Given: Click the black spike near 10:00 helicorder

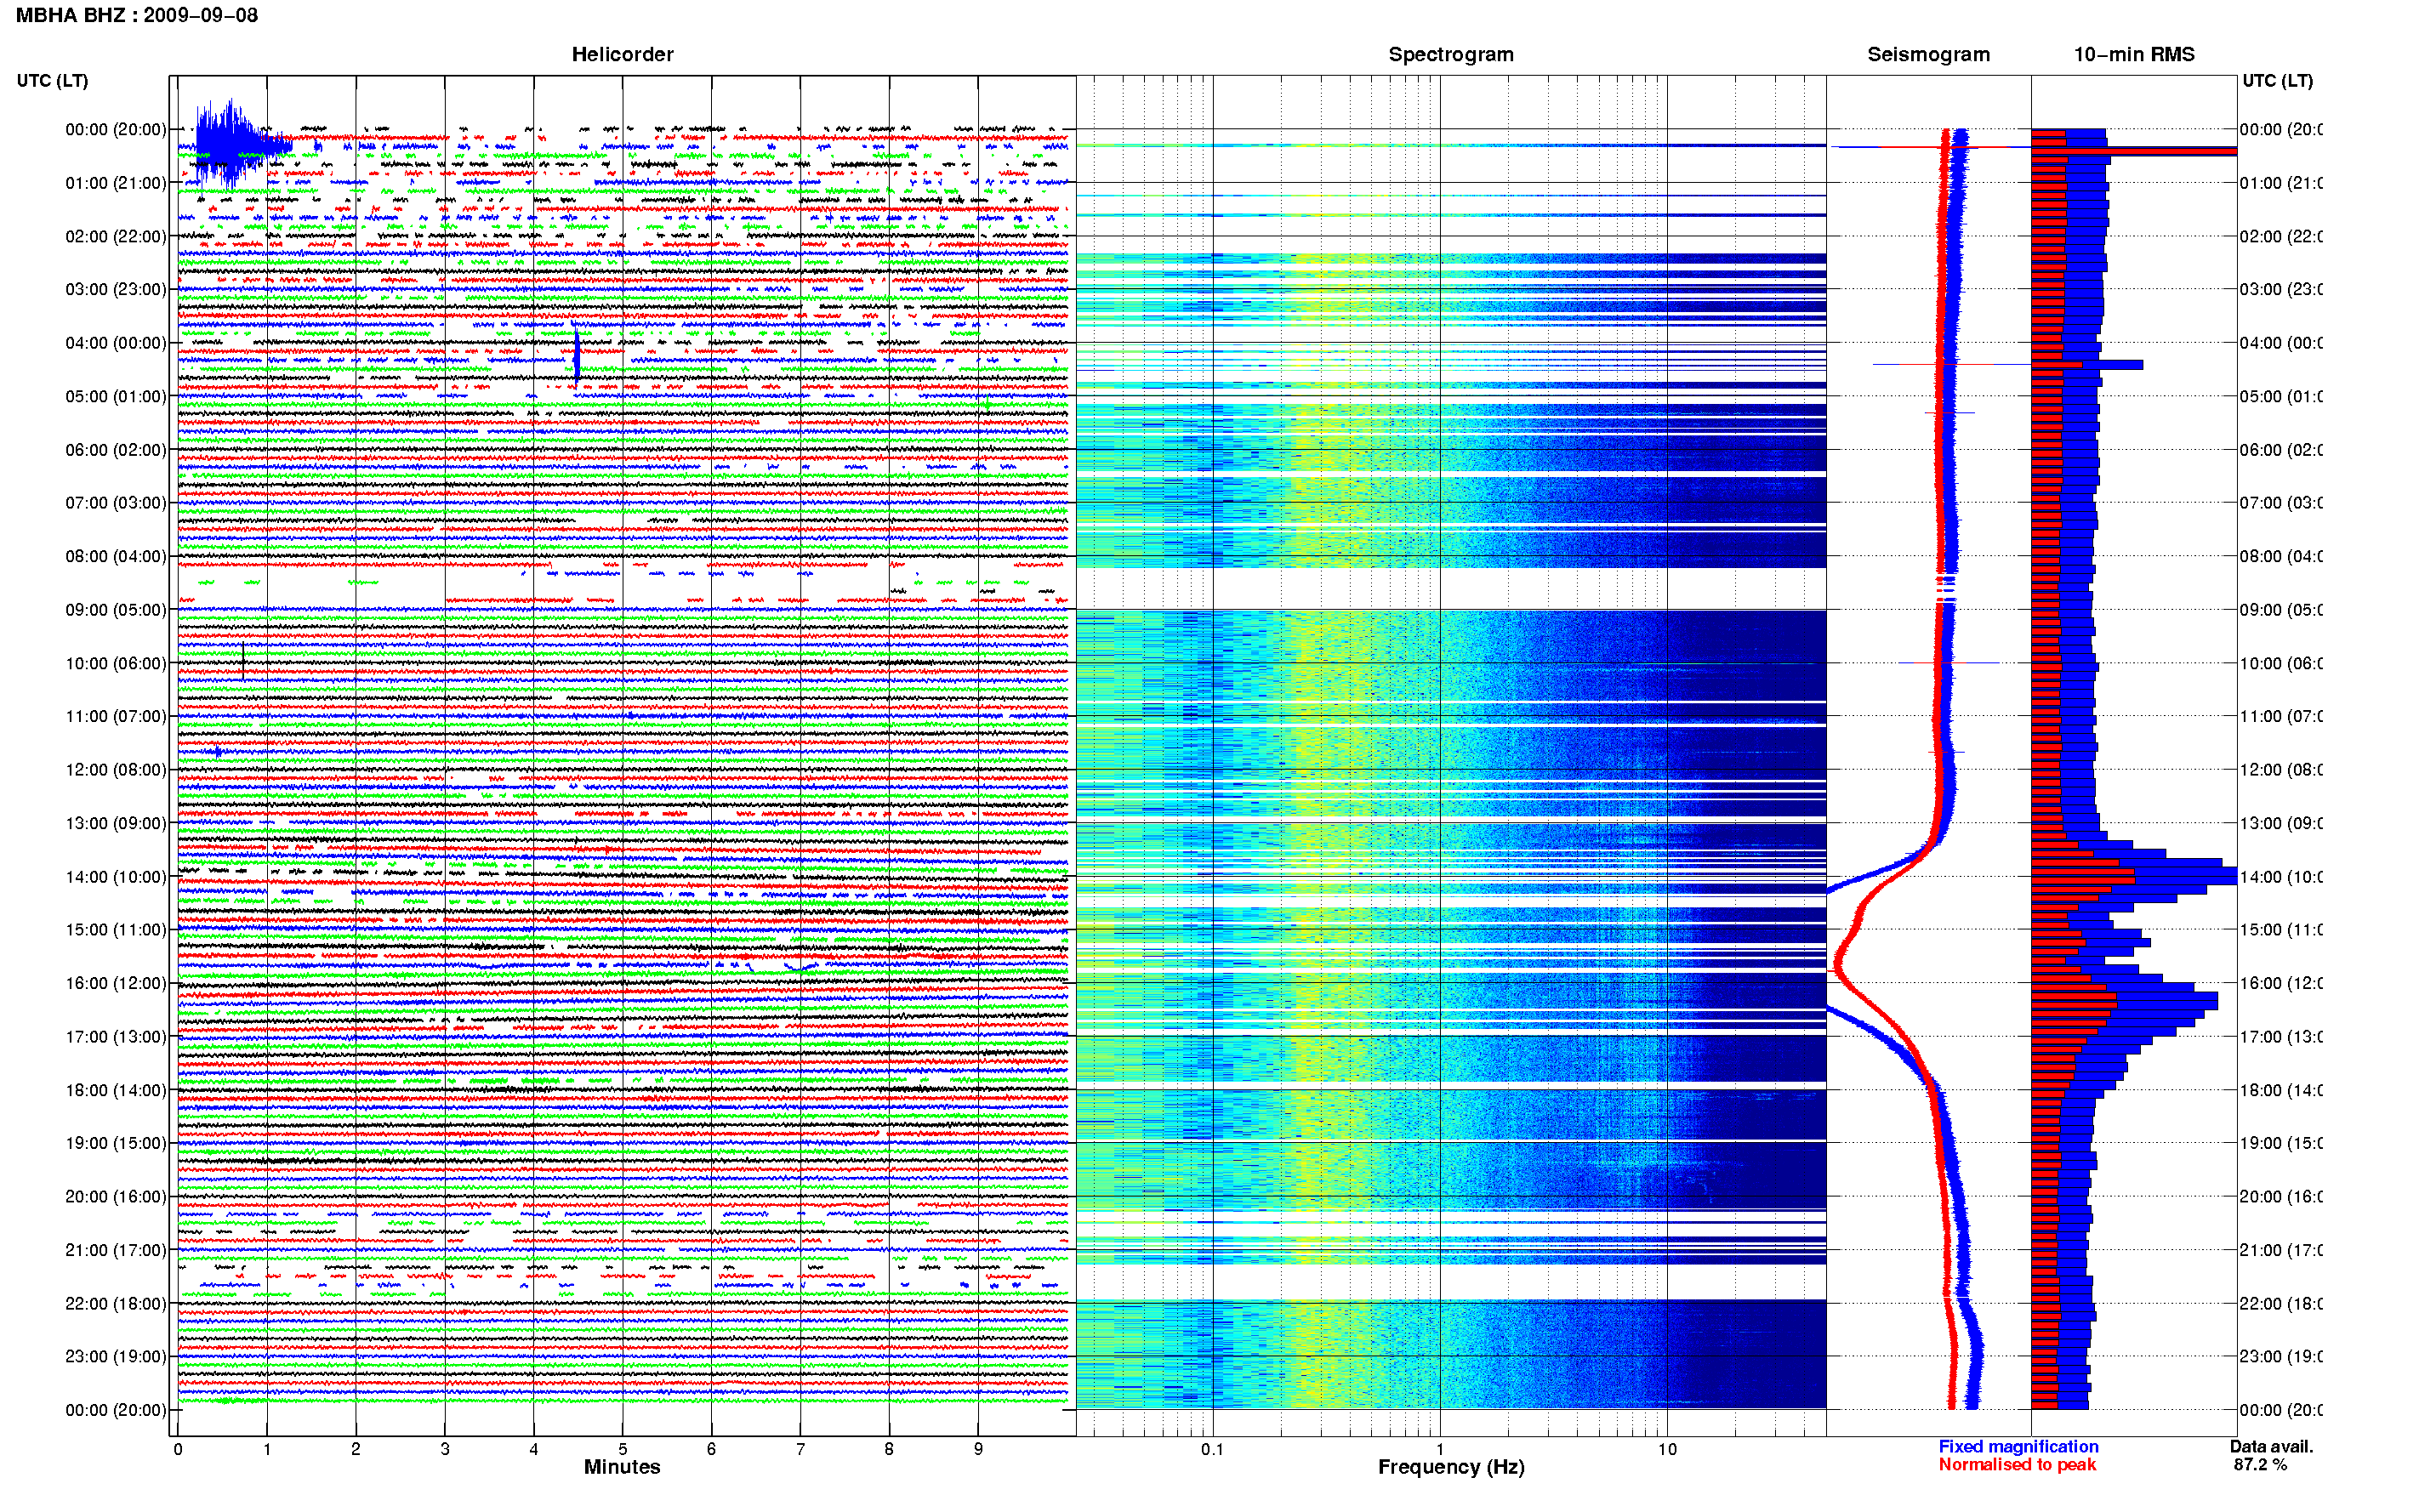Looking at the screenshot, I should [243, 661].
